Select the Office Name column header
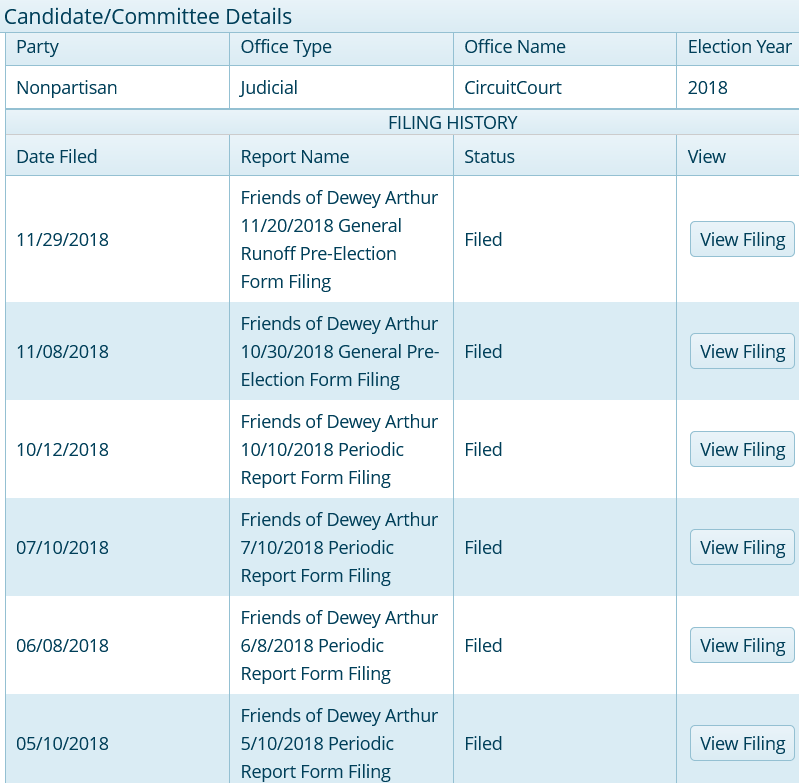This screenshot has height=783, width=799. (x=515, y=47)
